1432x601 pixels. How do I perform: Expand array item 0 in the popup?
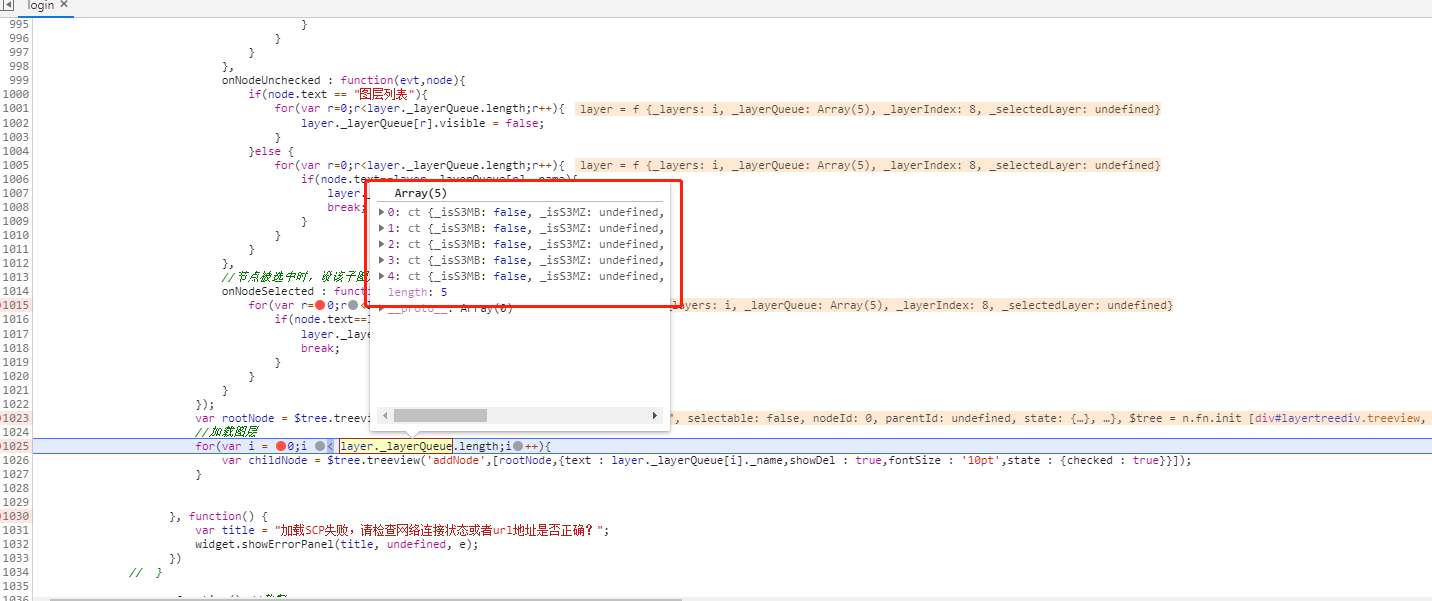(381, 212)
